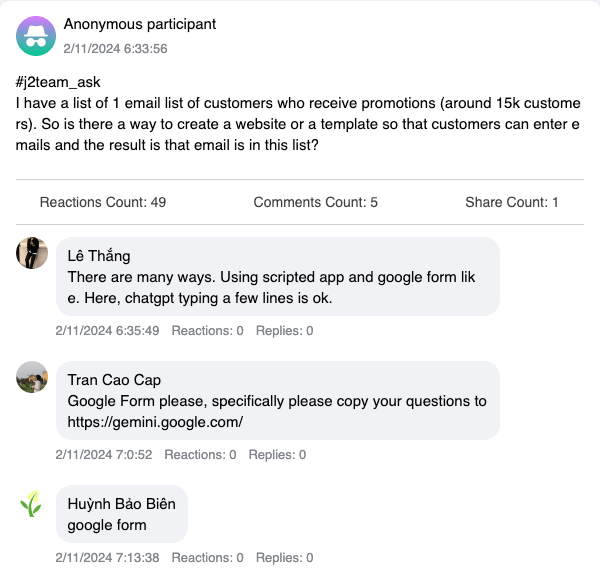The image size is (600, 579).
Task: Click Huỳnh Bảo Biên's leaf avatar
Action: (x=32, y=503)
